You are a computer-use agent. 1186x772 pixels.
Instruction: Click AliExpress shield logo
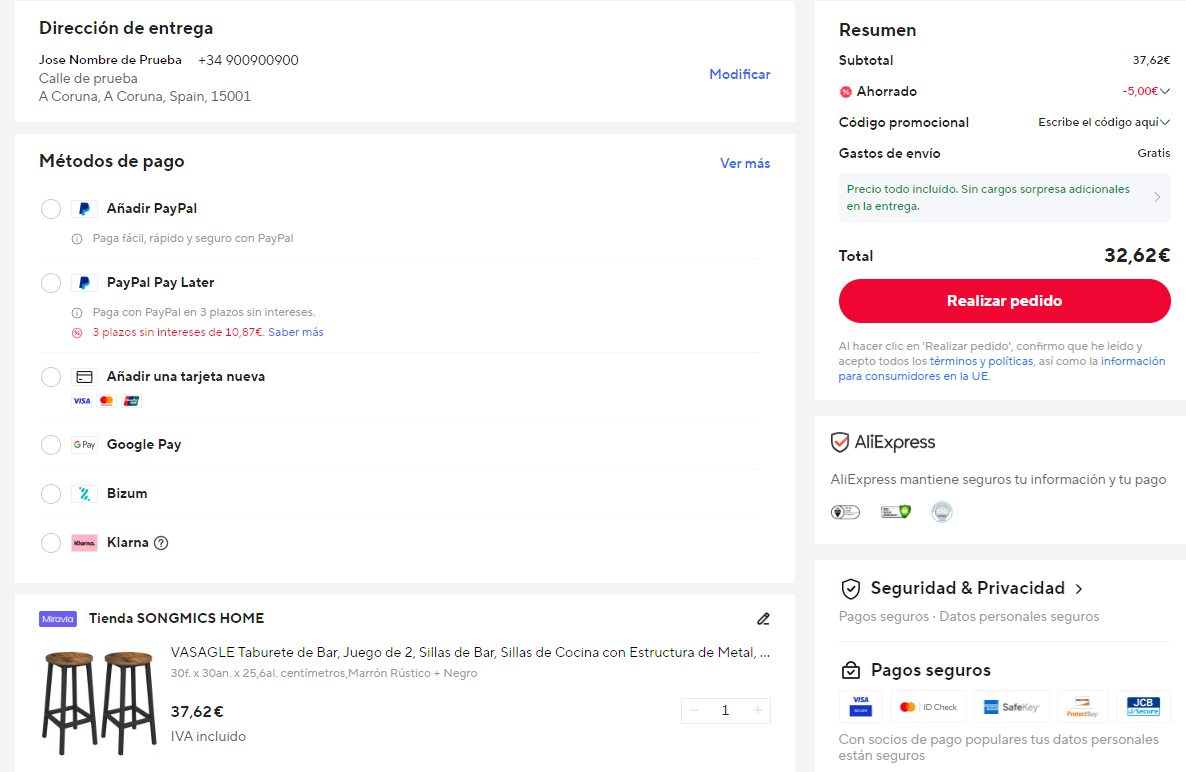840,442
